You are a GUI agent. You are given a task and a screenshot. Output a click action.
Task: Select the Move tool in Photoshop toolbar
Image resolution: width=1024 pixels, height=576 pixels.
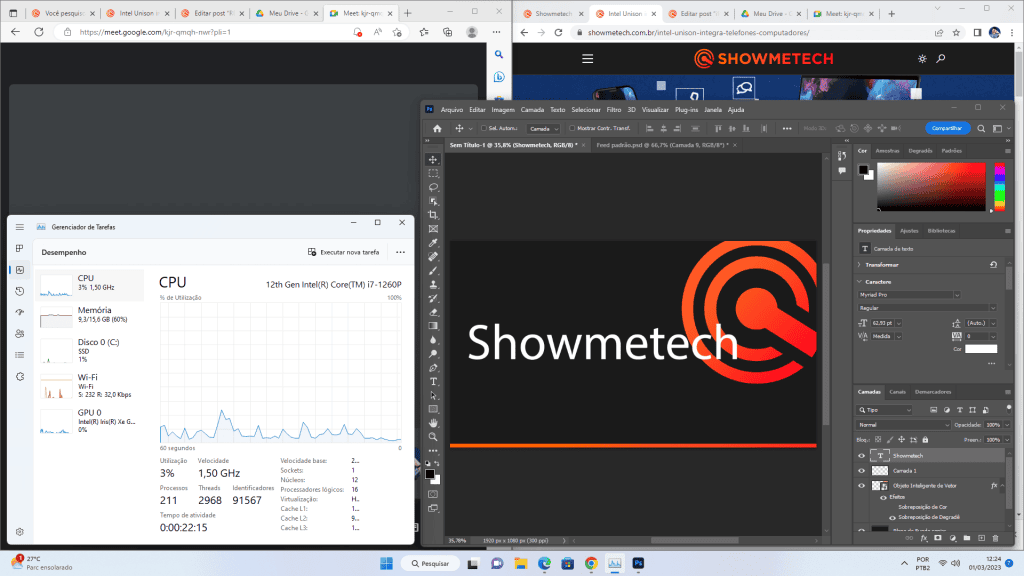tap(433, 160)
